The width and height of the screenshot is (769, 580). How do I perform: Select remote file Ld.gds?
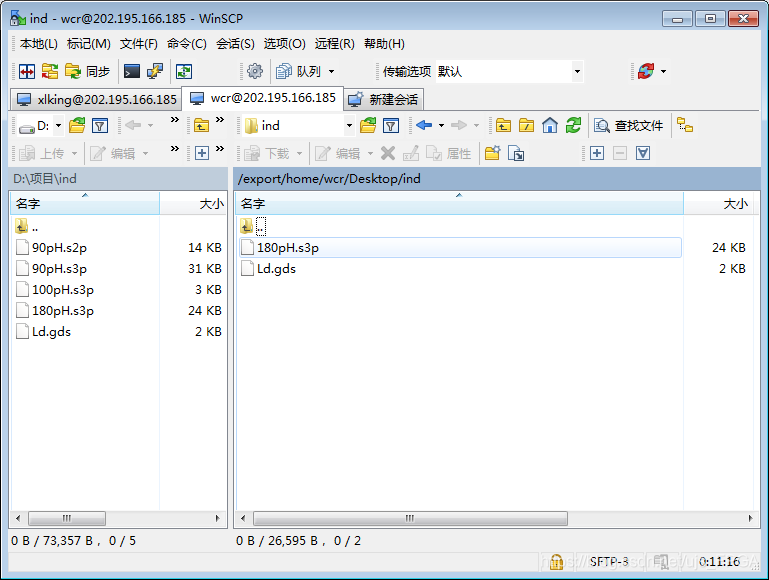(276, 268)
